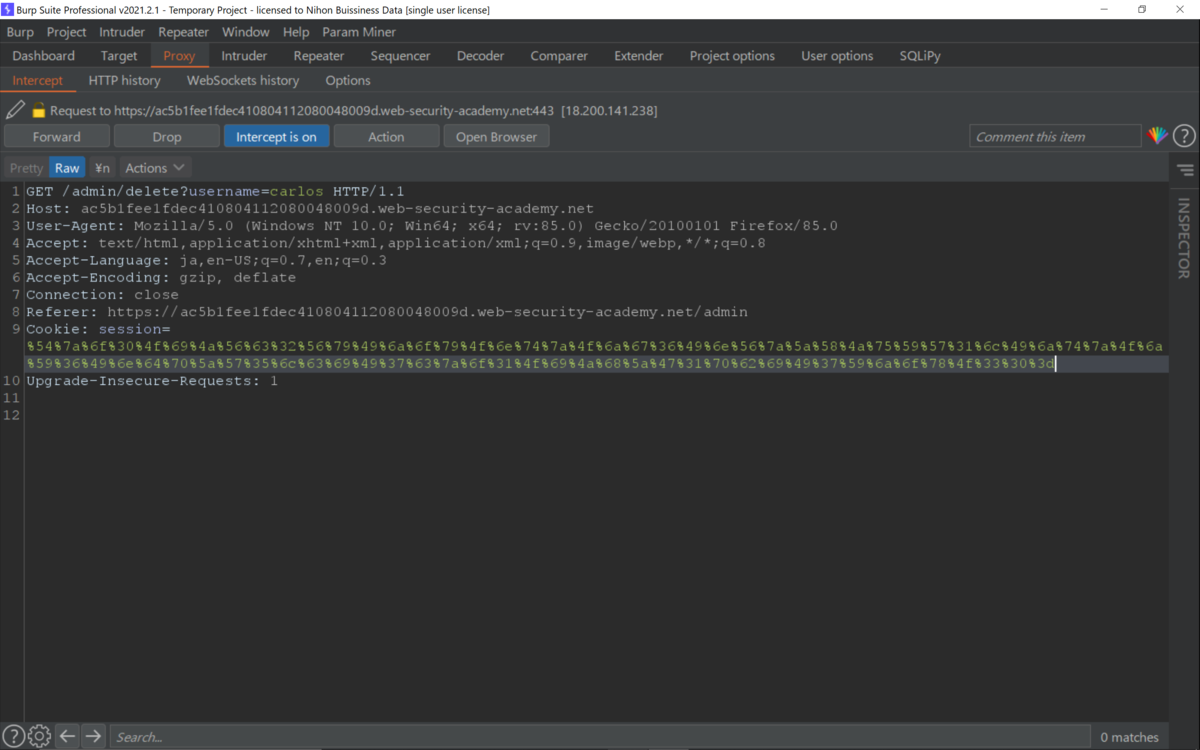Open the WebSockets history sub-tab
Screen dimensions: 1200x750
[243, 80]
